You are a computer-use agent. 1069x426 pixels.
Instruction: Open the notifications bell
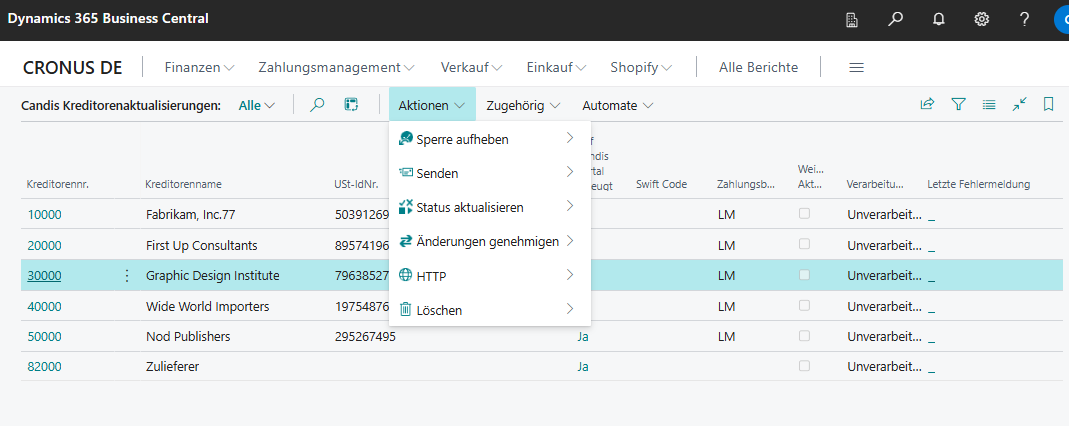click(x=938, y=19)
